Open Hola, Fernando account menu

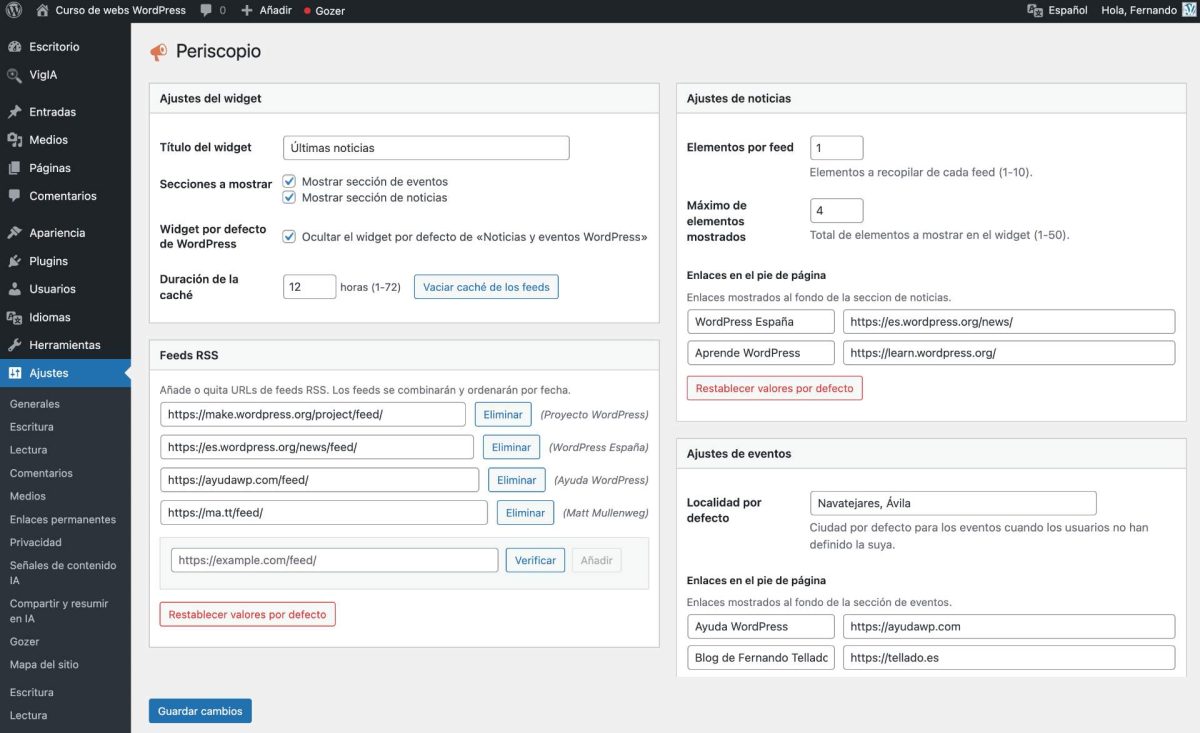click(1139, 10)
